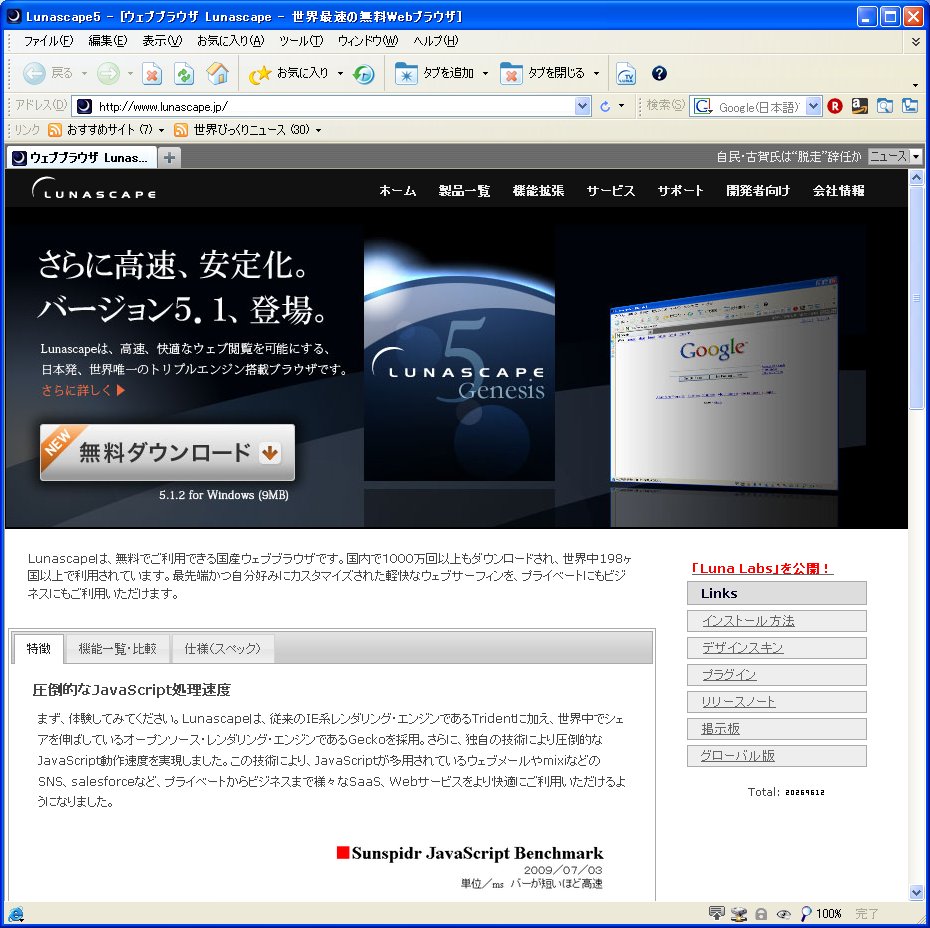Expand the おすすめサイト (7) dropdown arrow
The height and width of the screenshot is (928, 930).
[161, 130]
